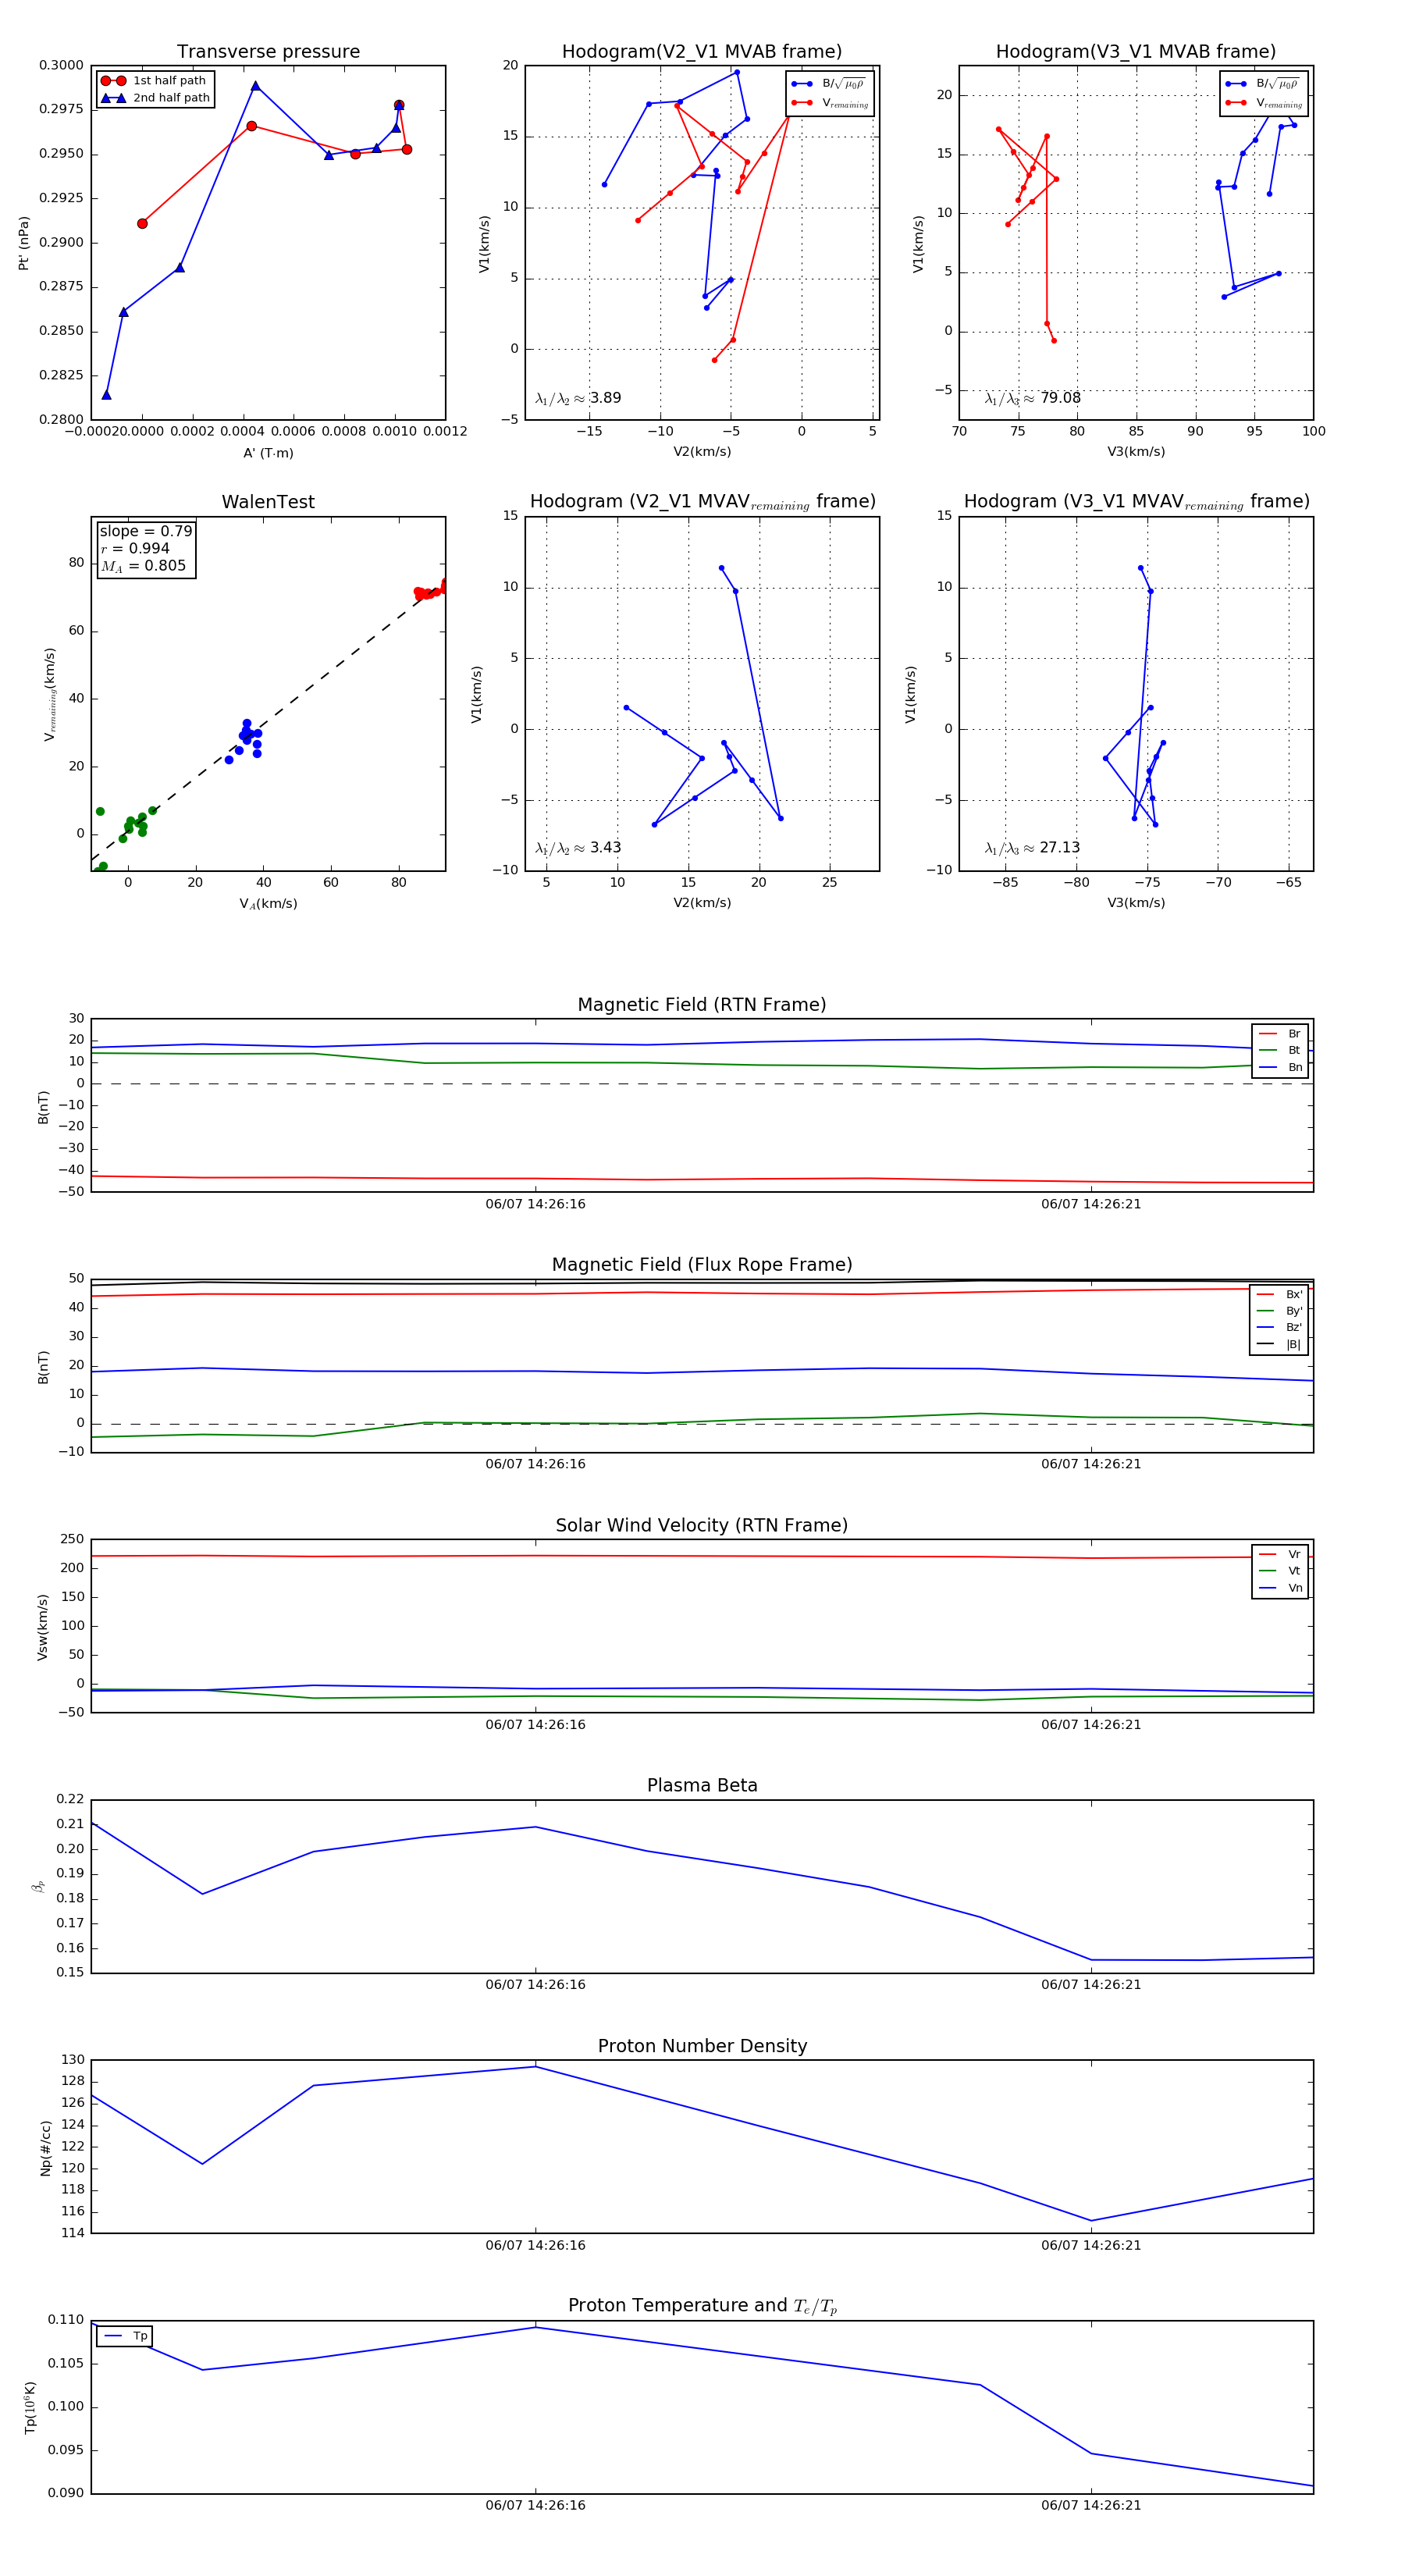Select the 'Tp' legend entry

125,2336
